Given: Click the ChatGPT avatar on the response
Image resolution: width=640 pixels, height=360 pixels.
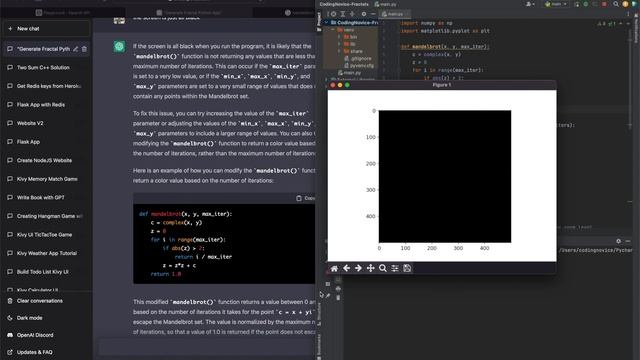Looking at the screenshot, I should click(x=119, y=47).
